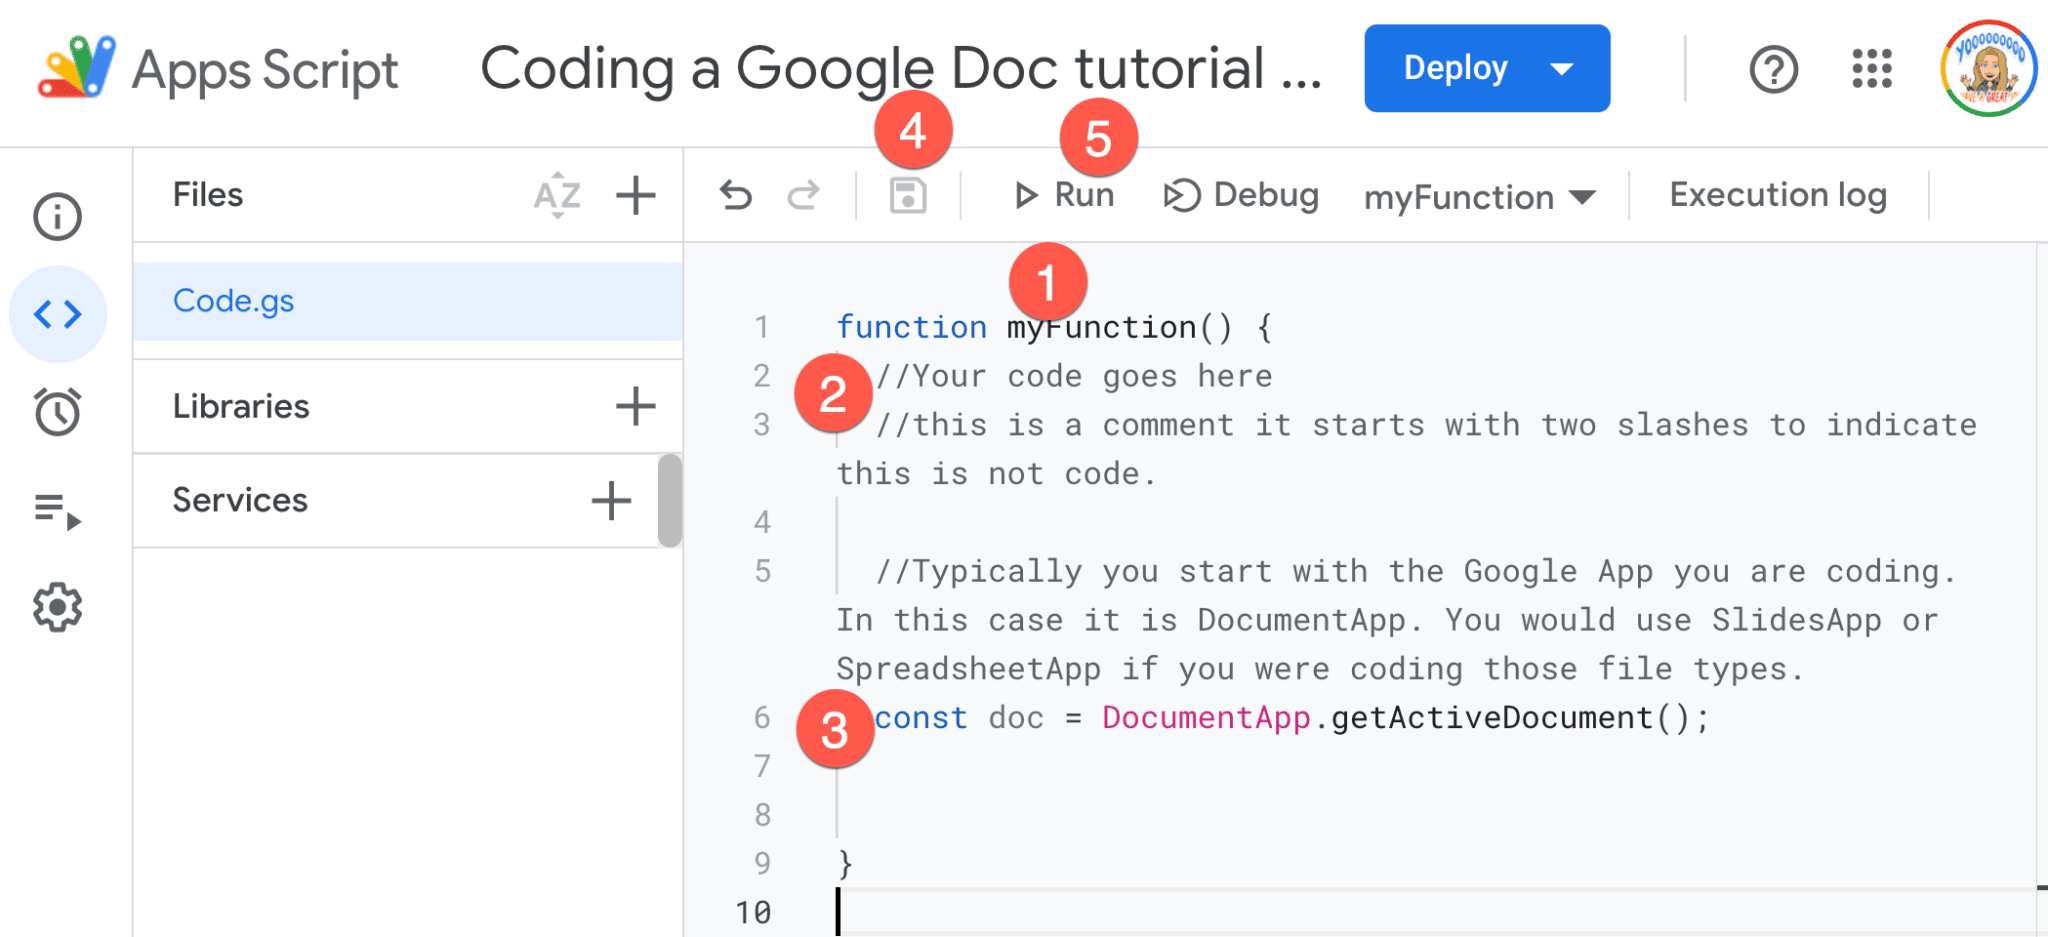Click the Debug button
This screenshot has width=2048, height=937.
[1241, 195]
